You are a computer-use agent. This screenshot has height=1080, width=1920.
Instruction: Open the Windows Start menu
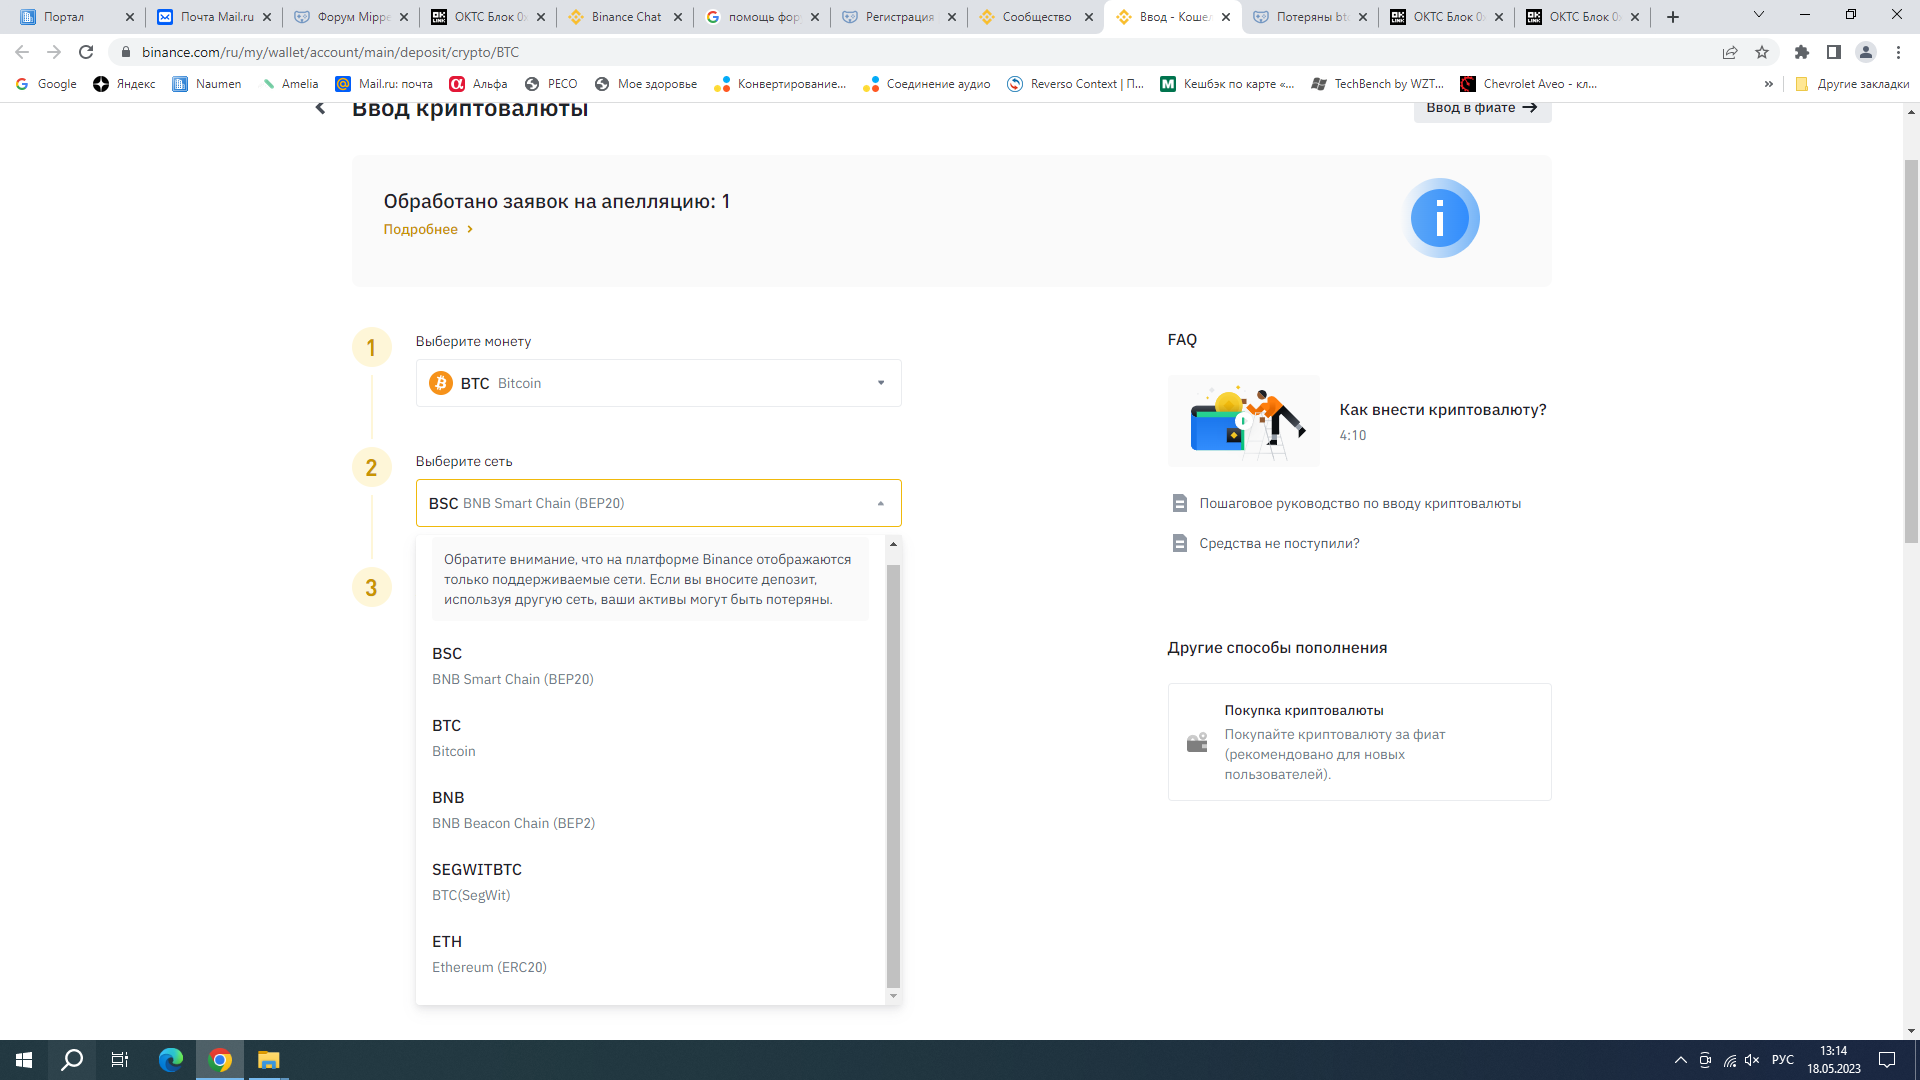coord(24,1060)
